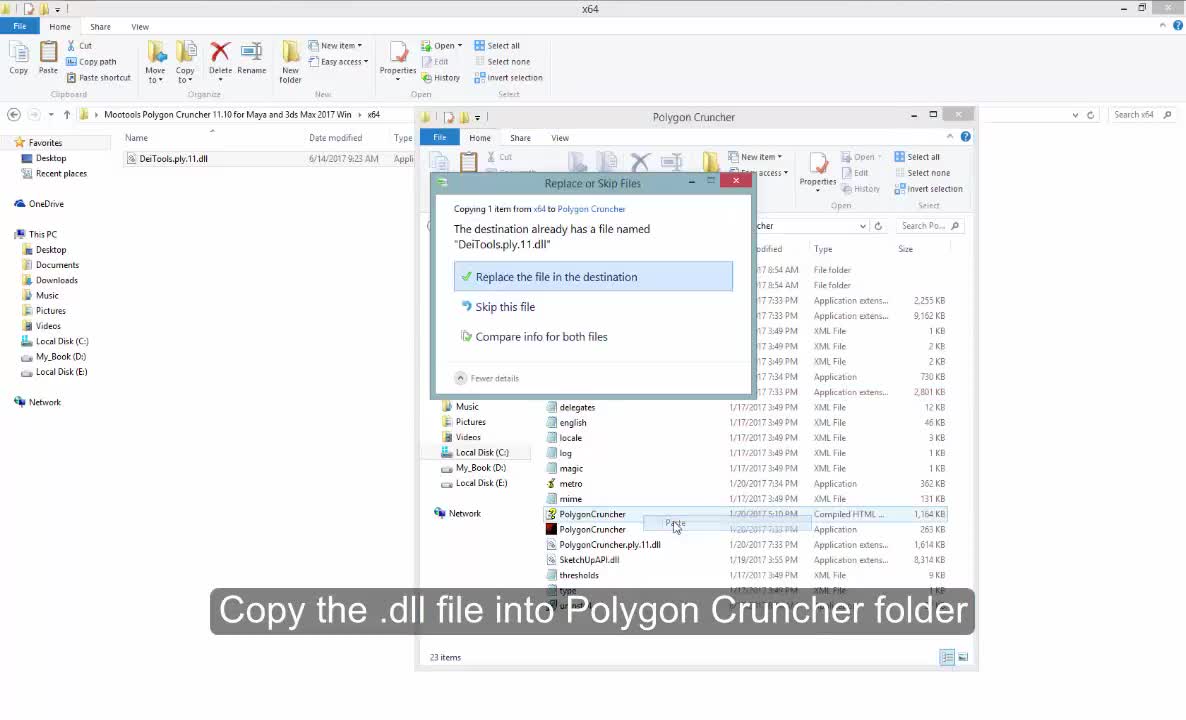Switch to details view in Polygon Cruncher status bar
Image resolution: width=1186 pixels, height=720 pixels.
pos(947,657)
